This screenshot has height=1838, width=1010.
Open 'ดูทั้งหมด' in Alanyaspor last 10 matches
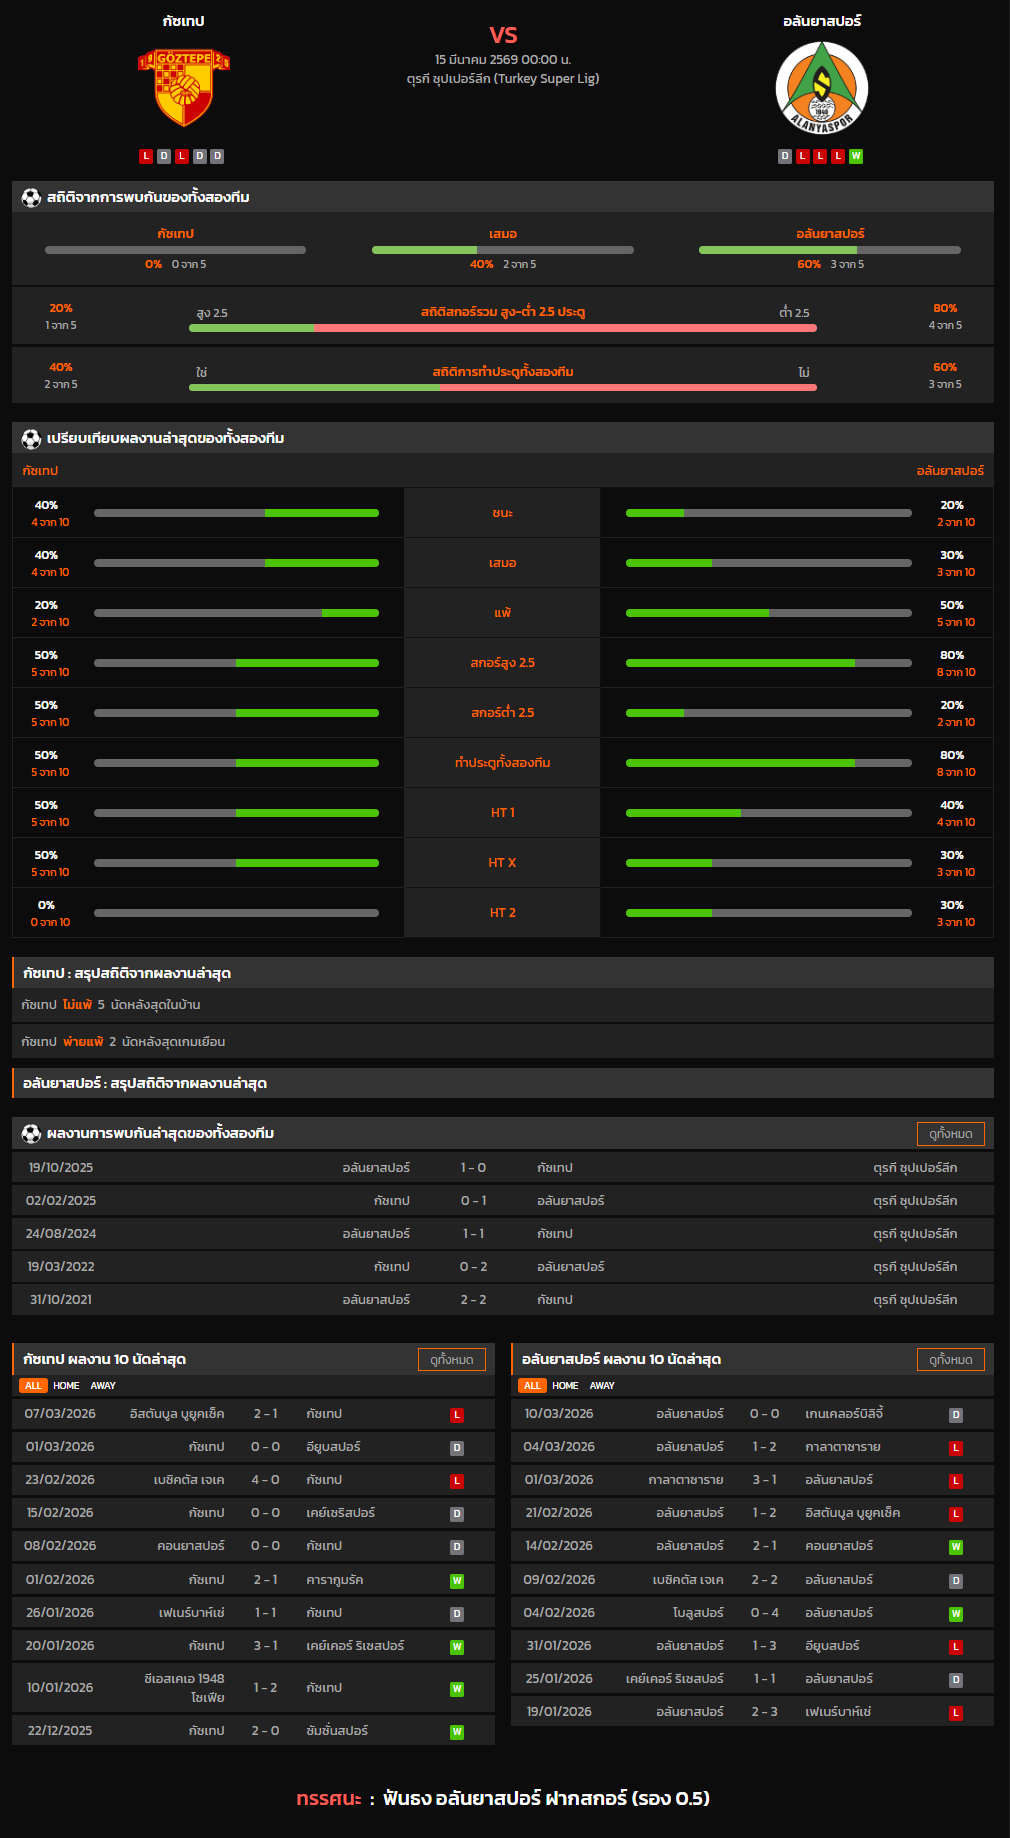coord(950,1360)
